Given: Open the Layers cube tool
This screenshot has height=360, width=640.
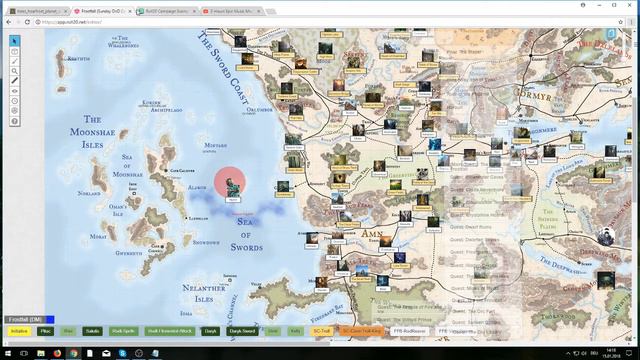Looking at the screenshot, I should (14, 51).
